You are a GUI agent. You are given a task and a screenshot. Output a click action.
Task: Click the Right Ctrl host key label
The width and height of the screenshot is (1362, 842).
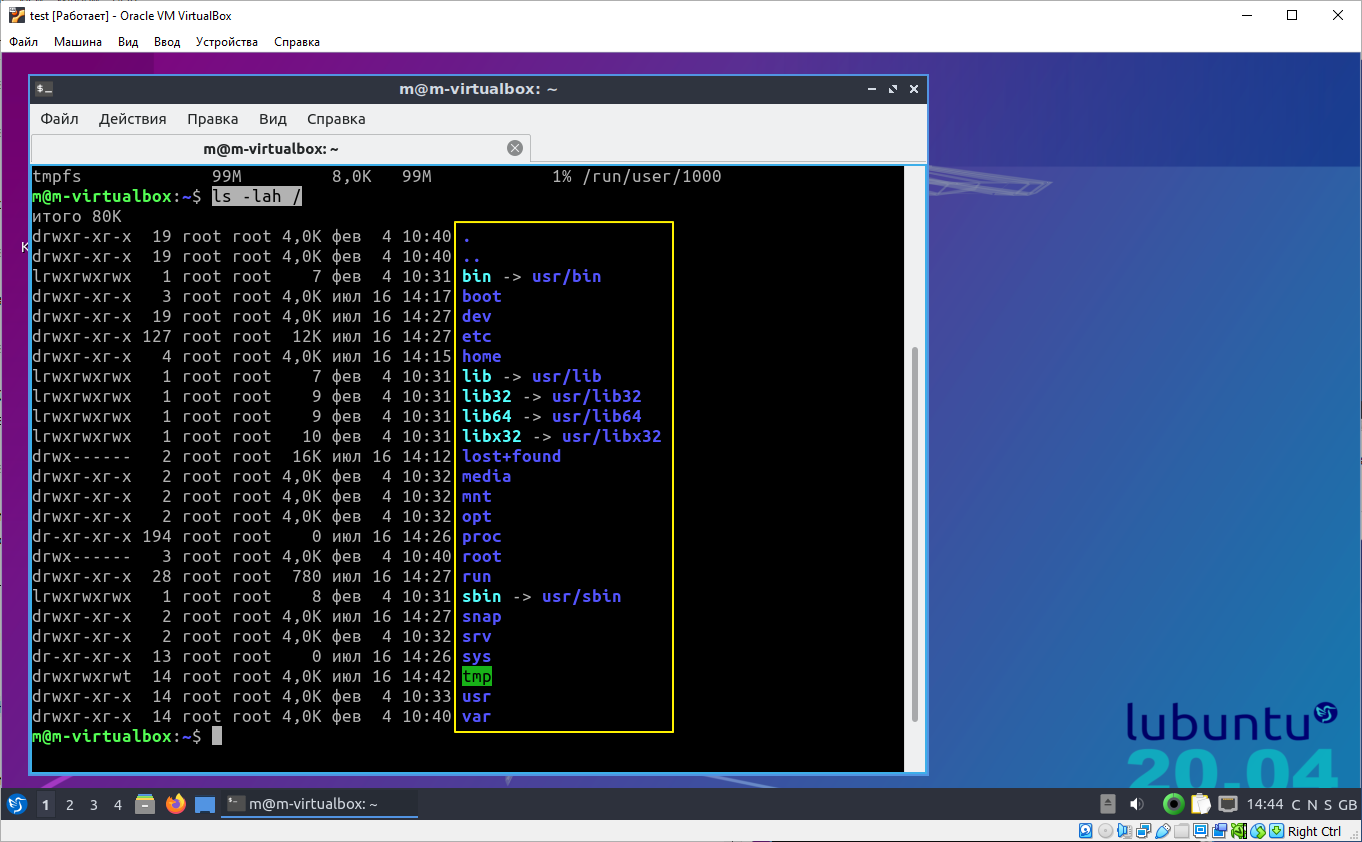click(1314, 831)
